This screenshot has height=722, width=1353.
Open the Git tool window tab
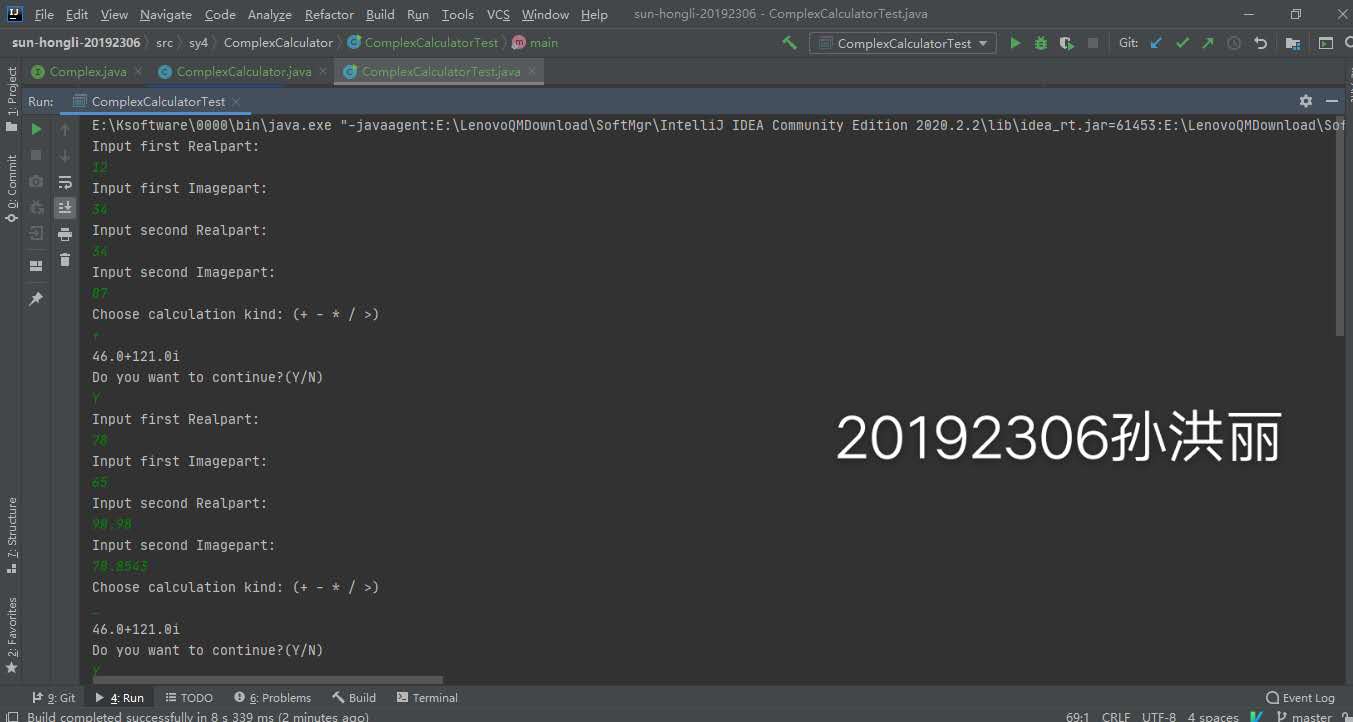pos(54,698)
